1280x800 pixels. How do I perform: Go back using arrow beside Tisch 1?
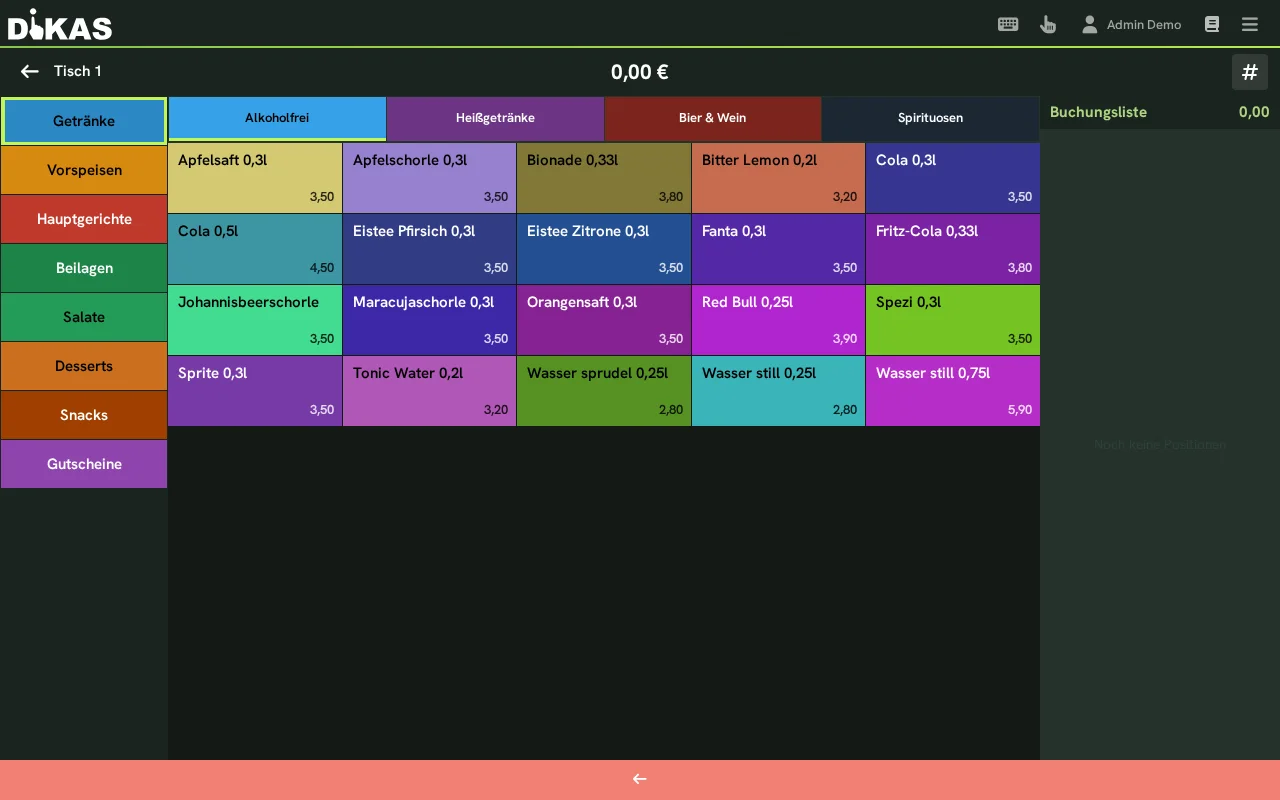(30, 71)
